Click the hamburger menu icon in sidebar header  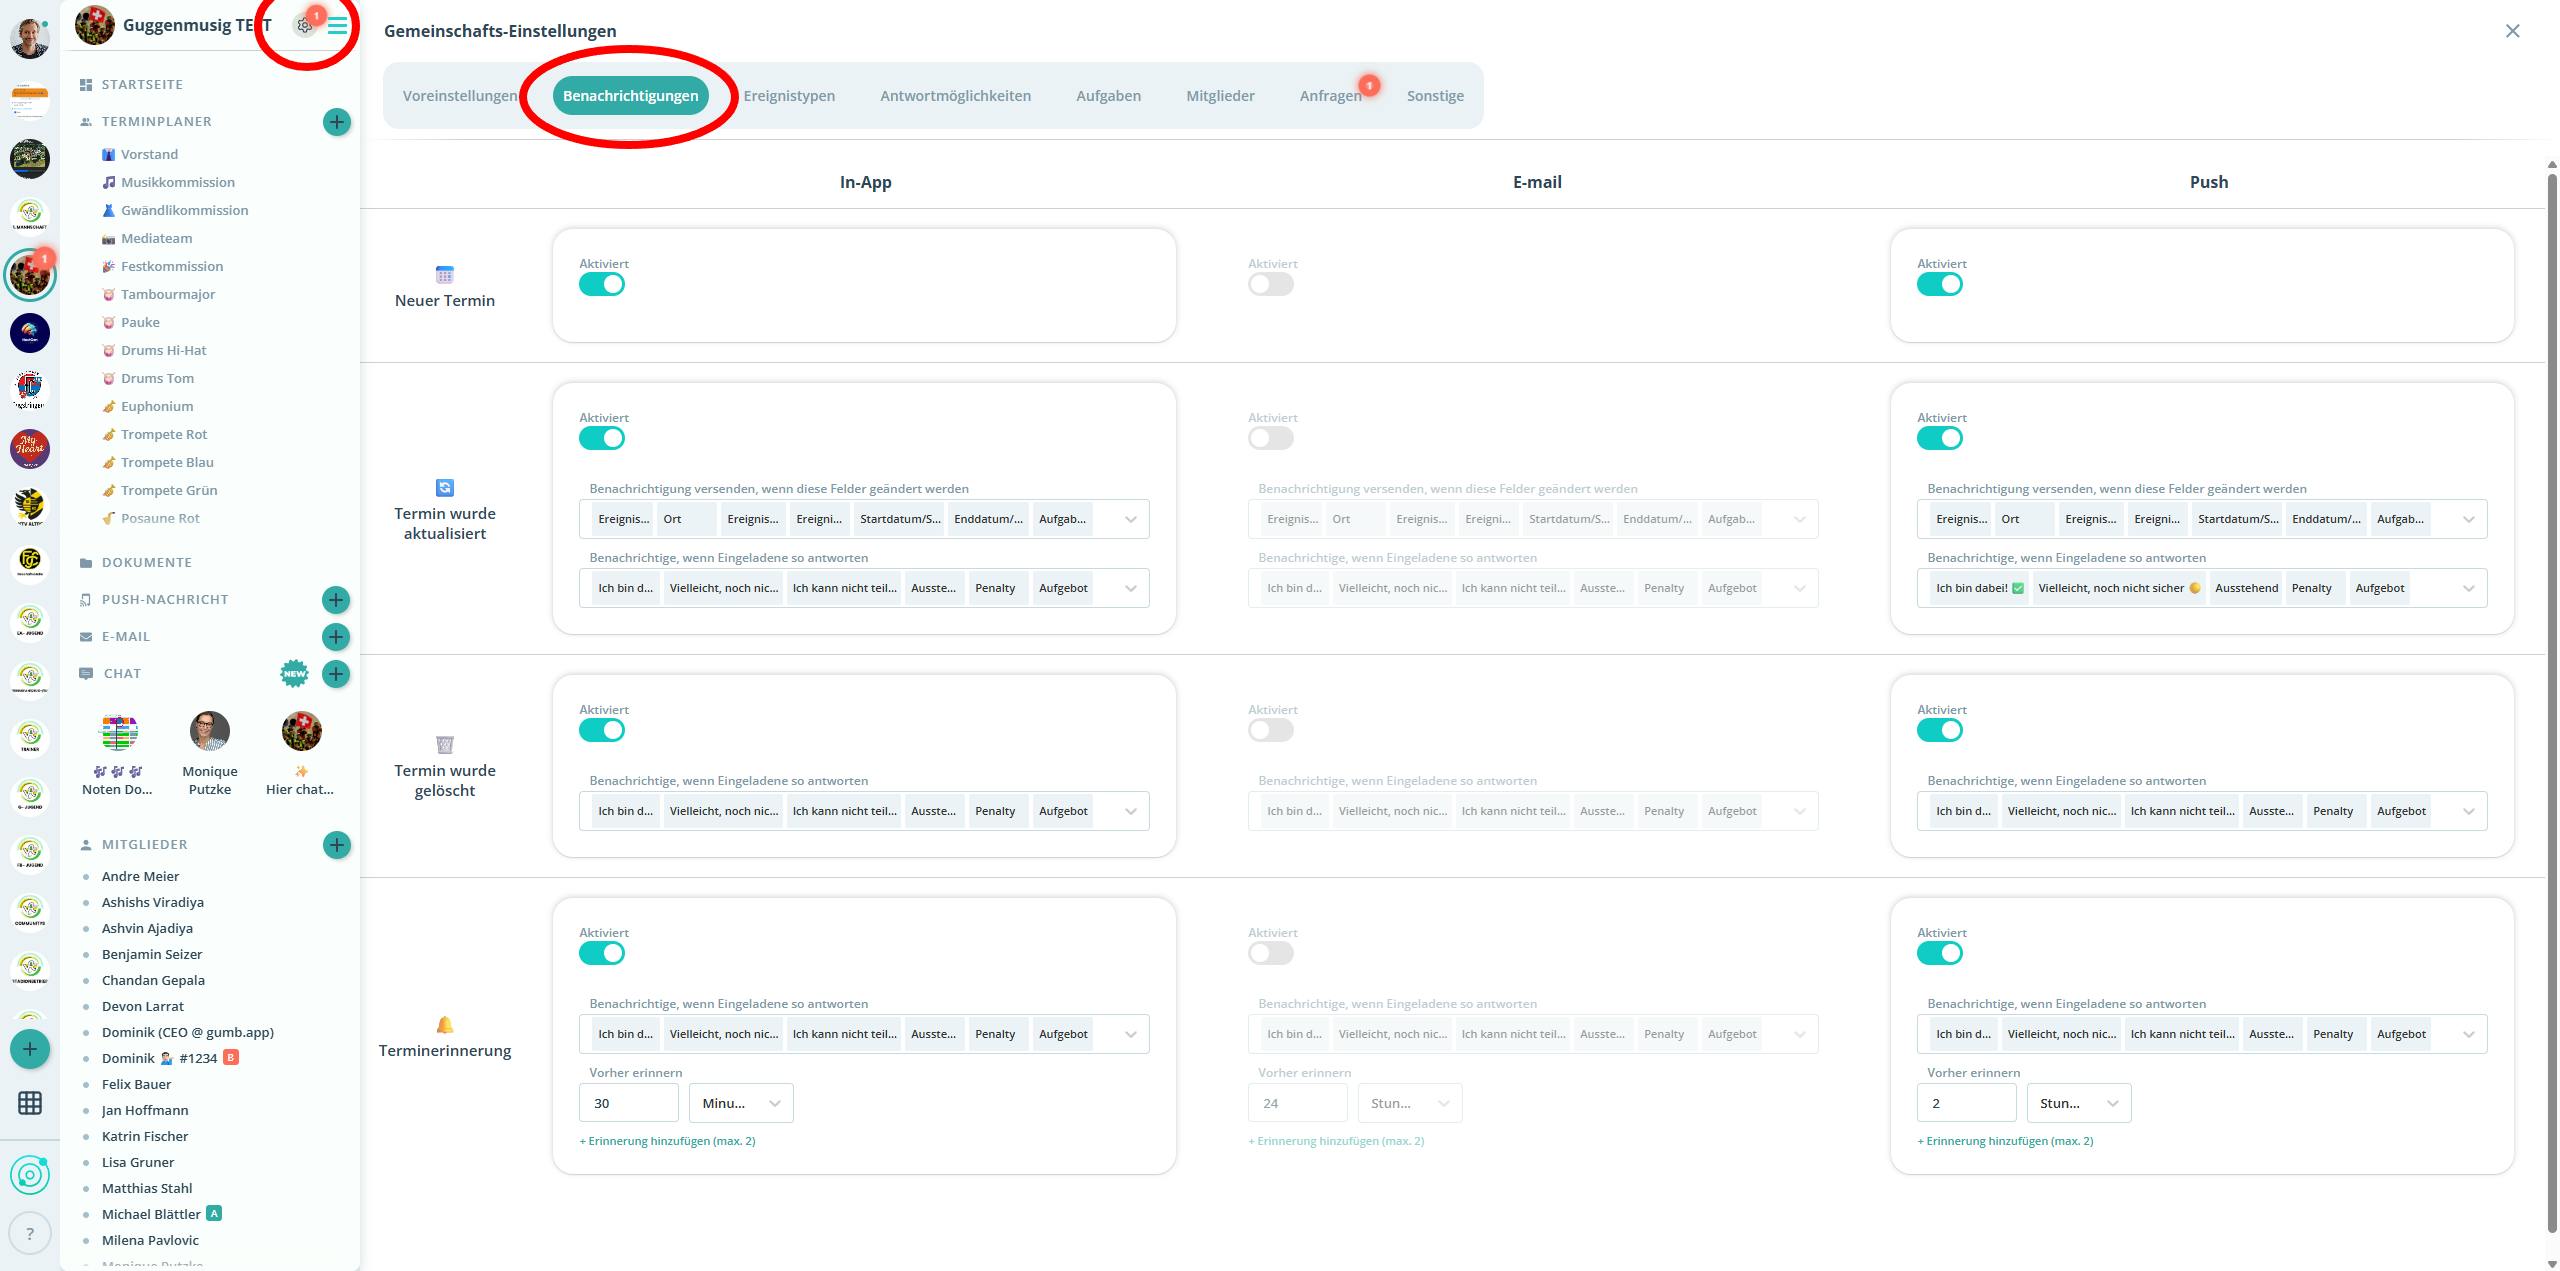coord(338,26)
